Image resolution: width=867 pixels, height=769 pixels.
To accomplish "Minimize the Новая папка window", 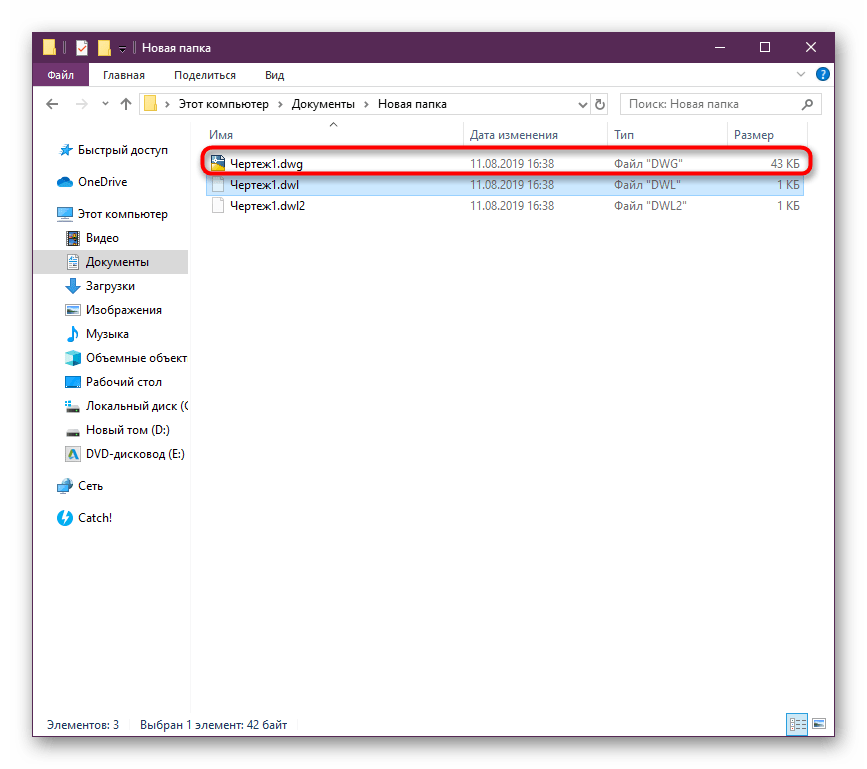I will click(719, 48).
